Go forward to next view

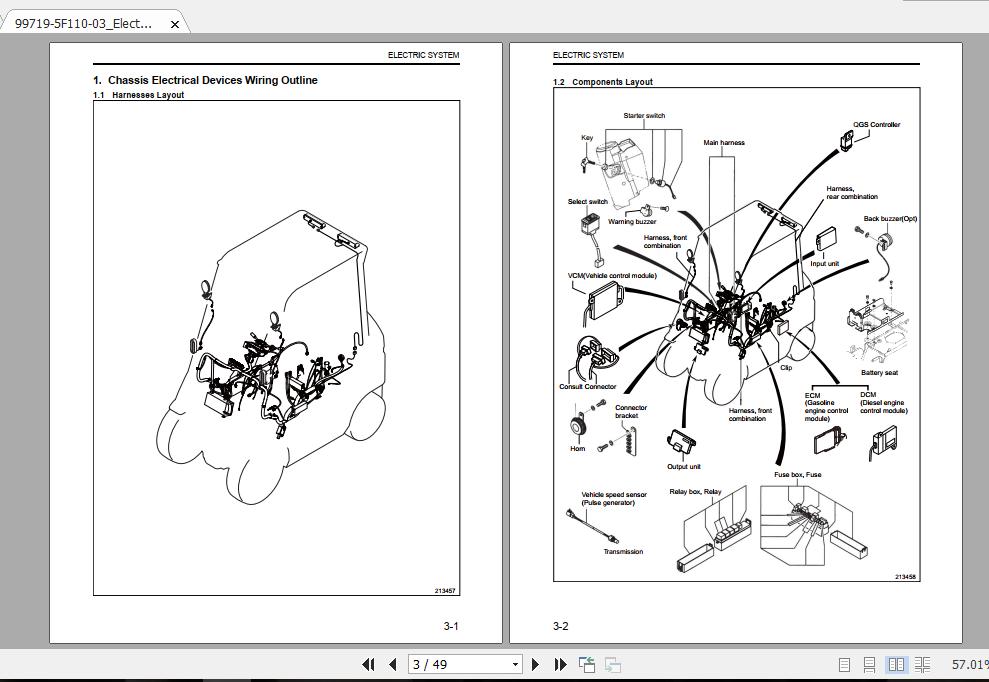click(x=612, y=664)
